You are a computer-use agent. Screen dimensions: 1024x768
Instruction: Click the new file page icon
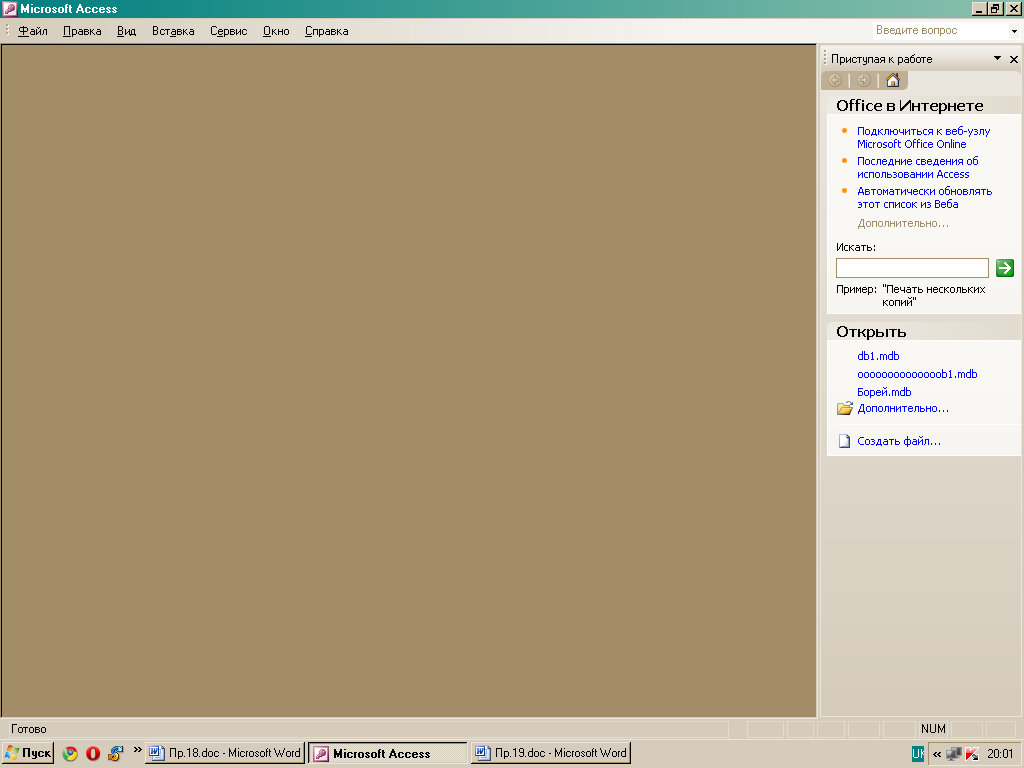coord(844,441)
